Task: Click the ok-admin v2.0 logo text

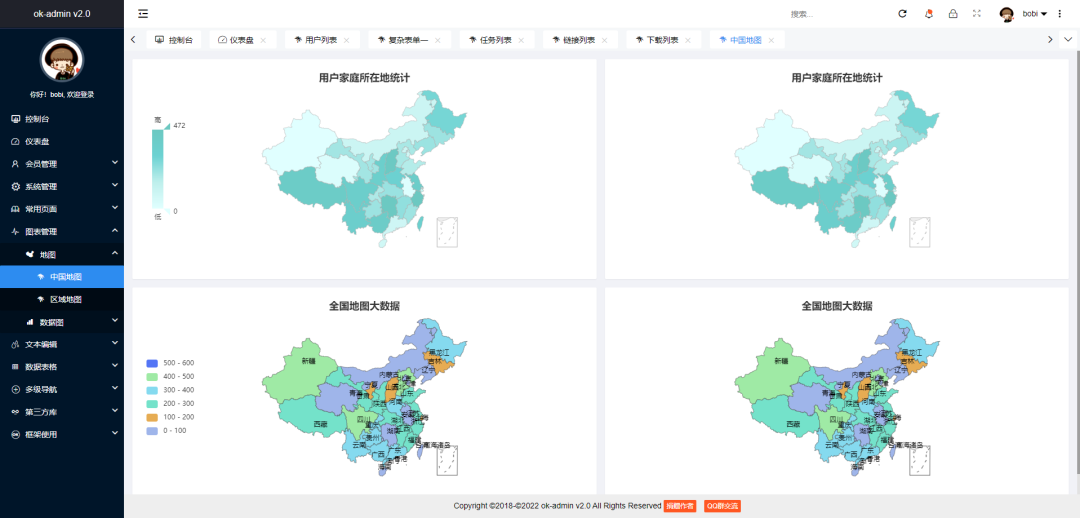Action: (x=62, y=14)
